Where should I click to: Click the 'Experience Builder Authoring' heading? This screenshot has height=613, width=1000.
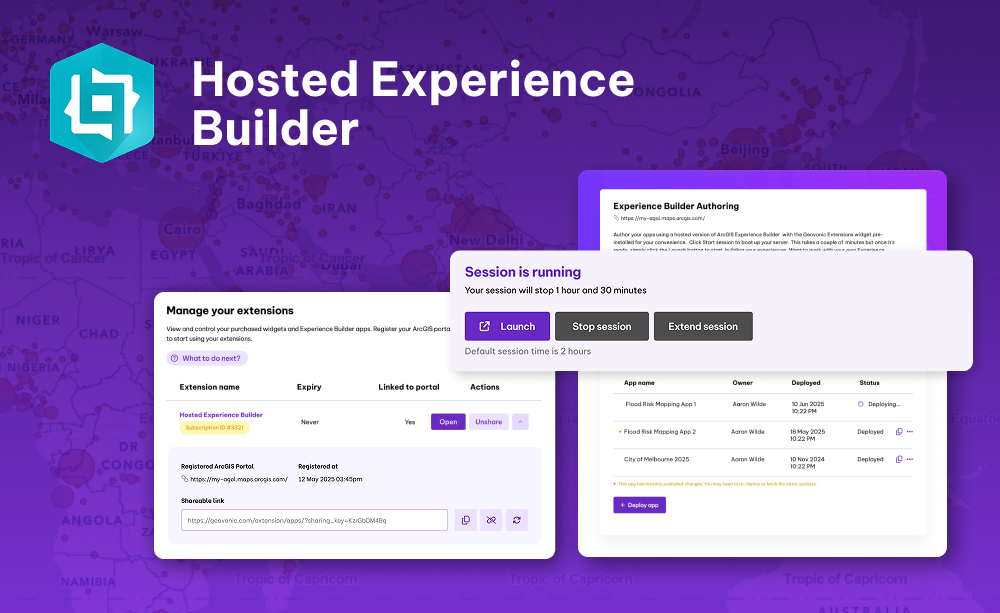coord(676,206)
